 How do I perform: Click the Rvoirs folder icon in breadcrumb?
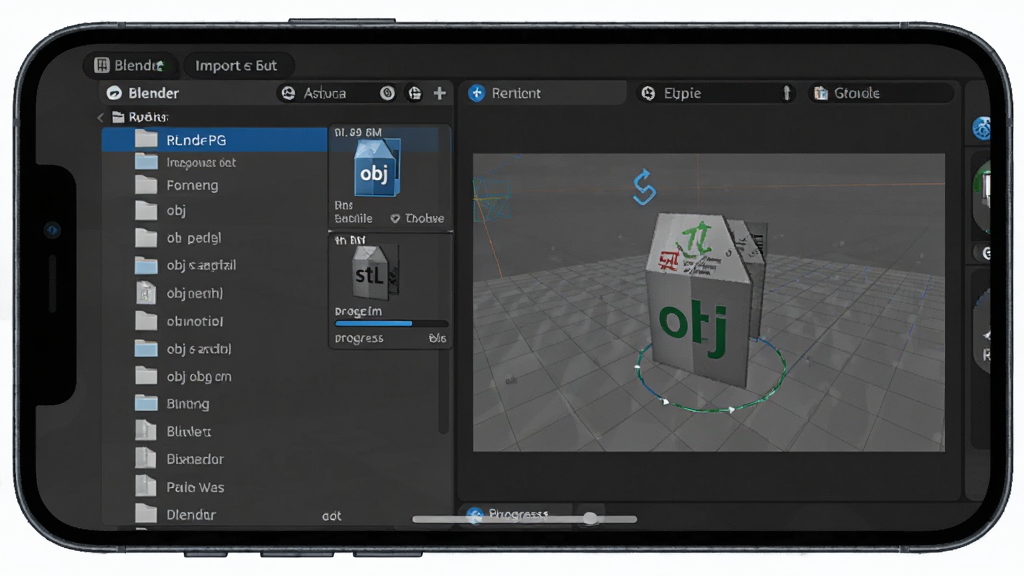click(x=118, y=117)
